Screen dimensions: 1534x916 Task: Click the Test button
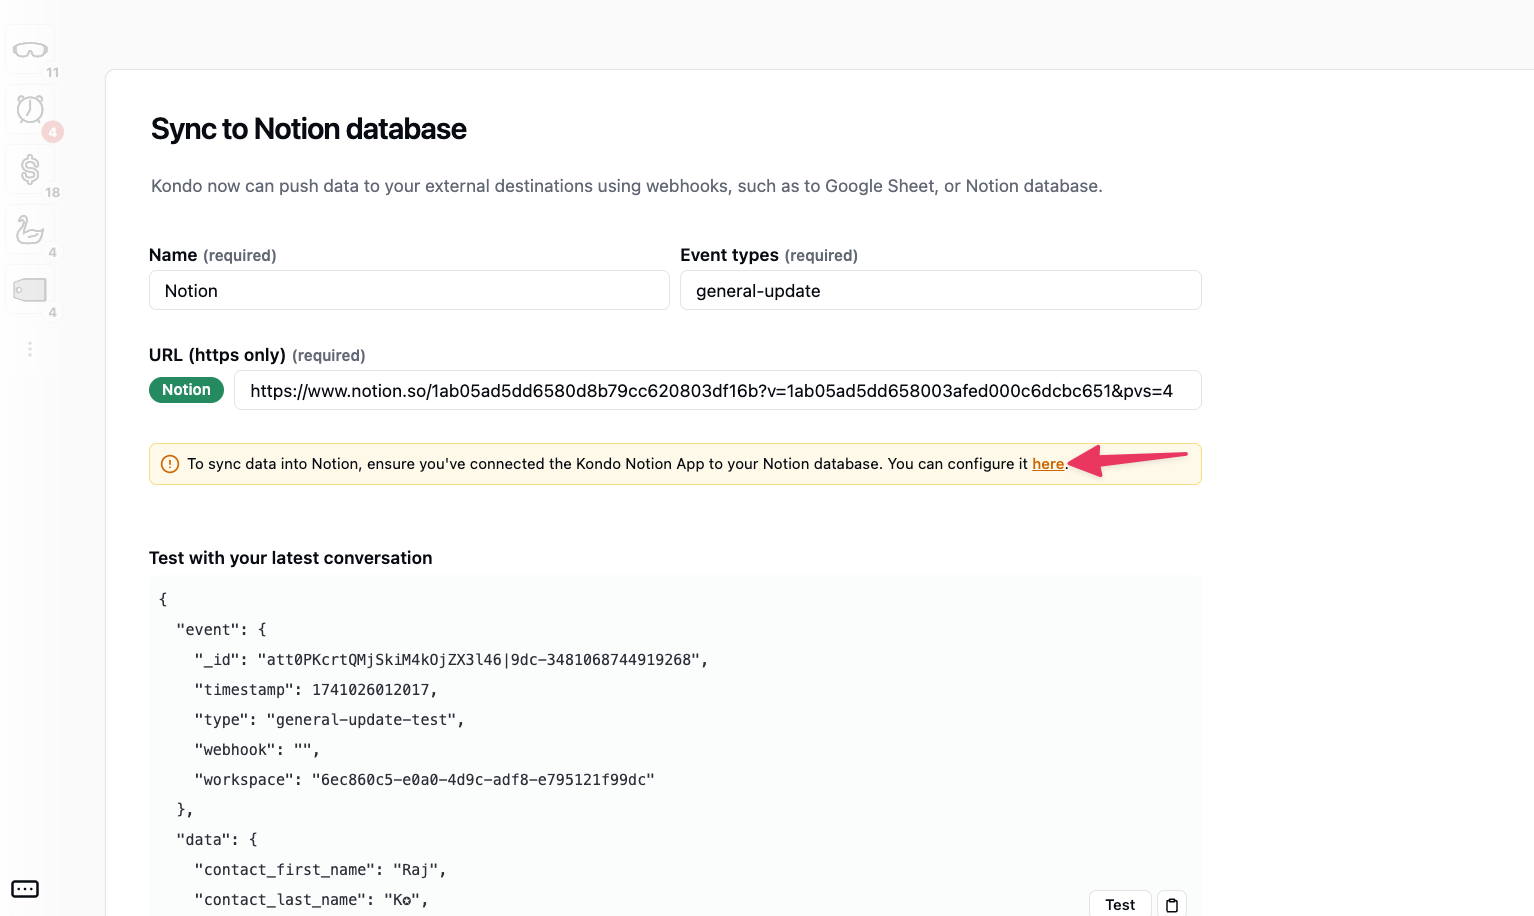coord(1120,905)
